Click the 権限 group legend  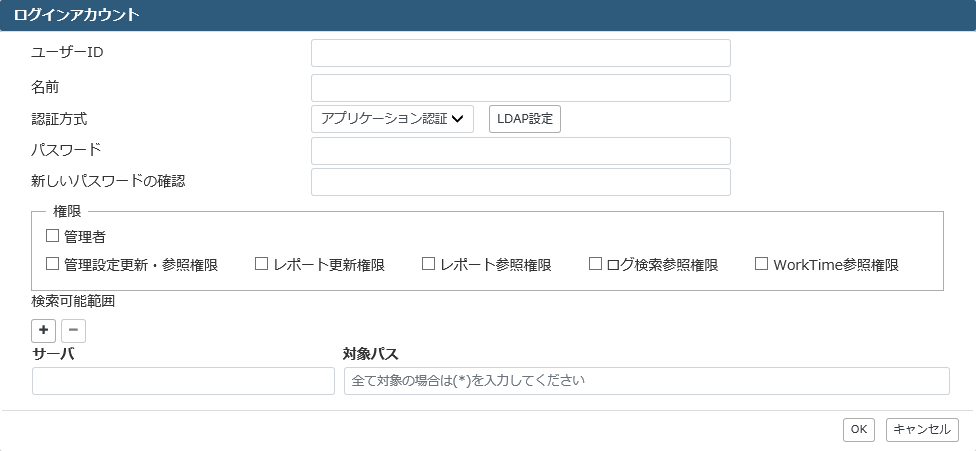pos(67,212)
